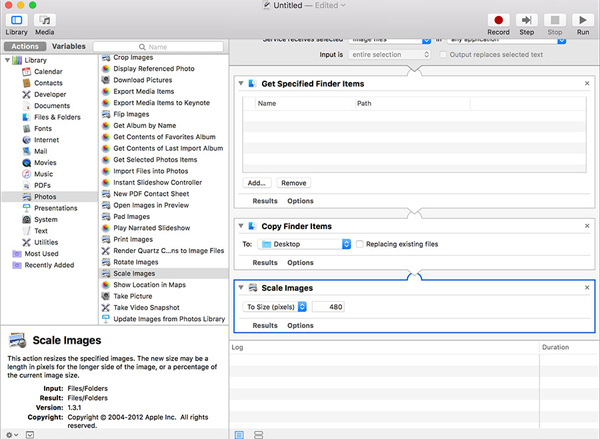Toggle the Library panel toolbar icon
The height and width of the screenshot is (439, 600).
click(x=16, y=20)
